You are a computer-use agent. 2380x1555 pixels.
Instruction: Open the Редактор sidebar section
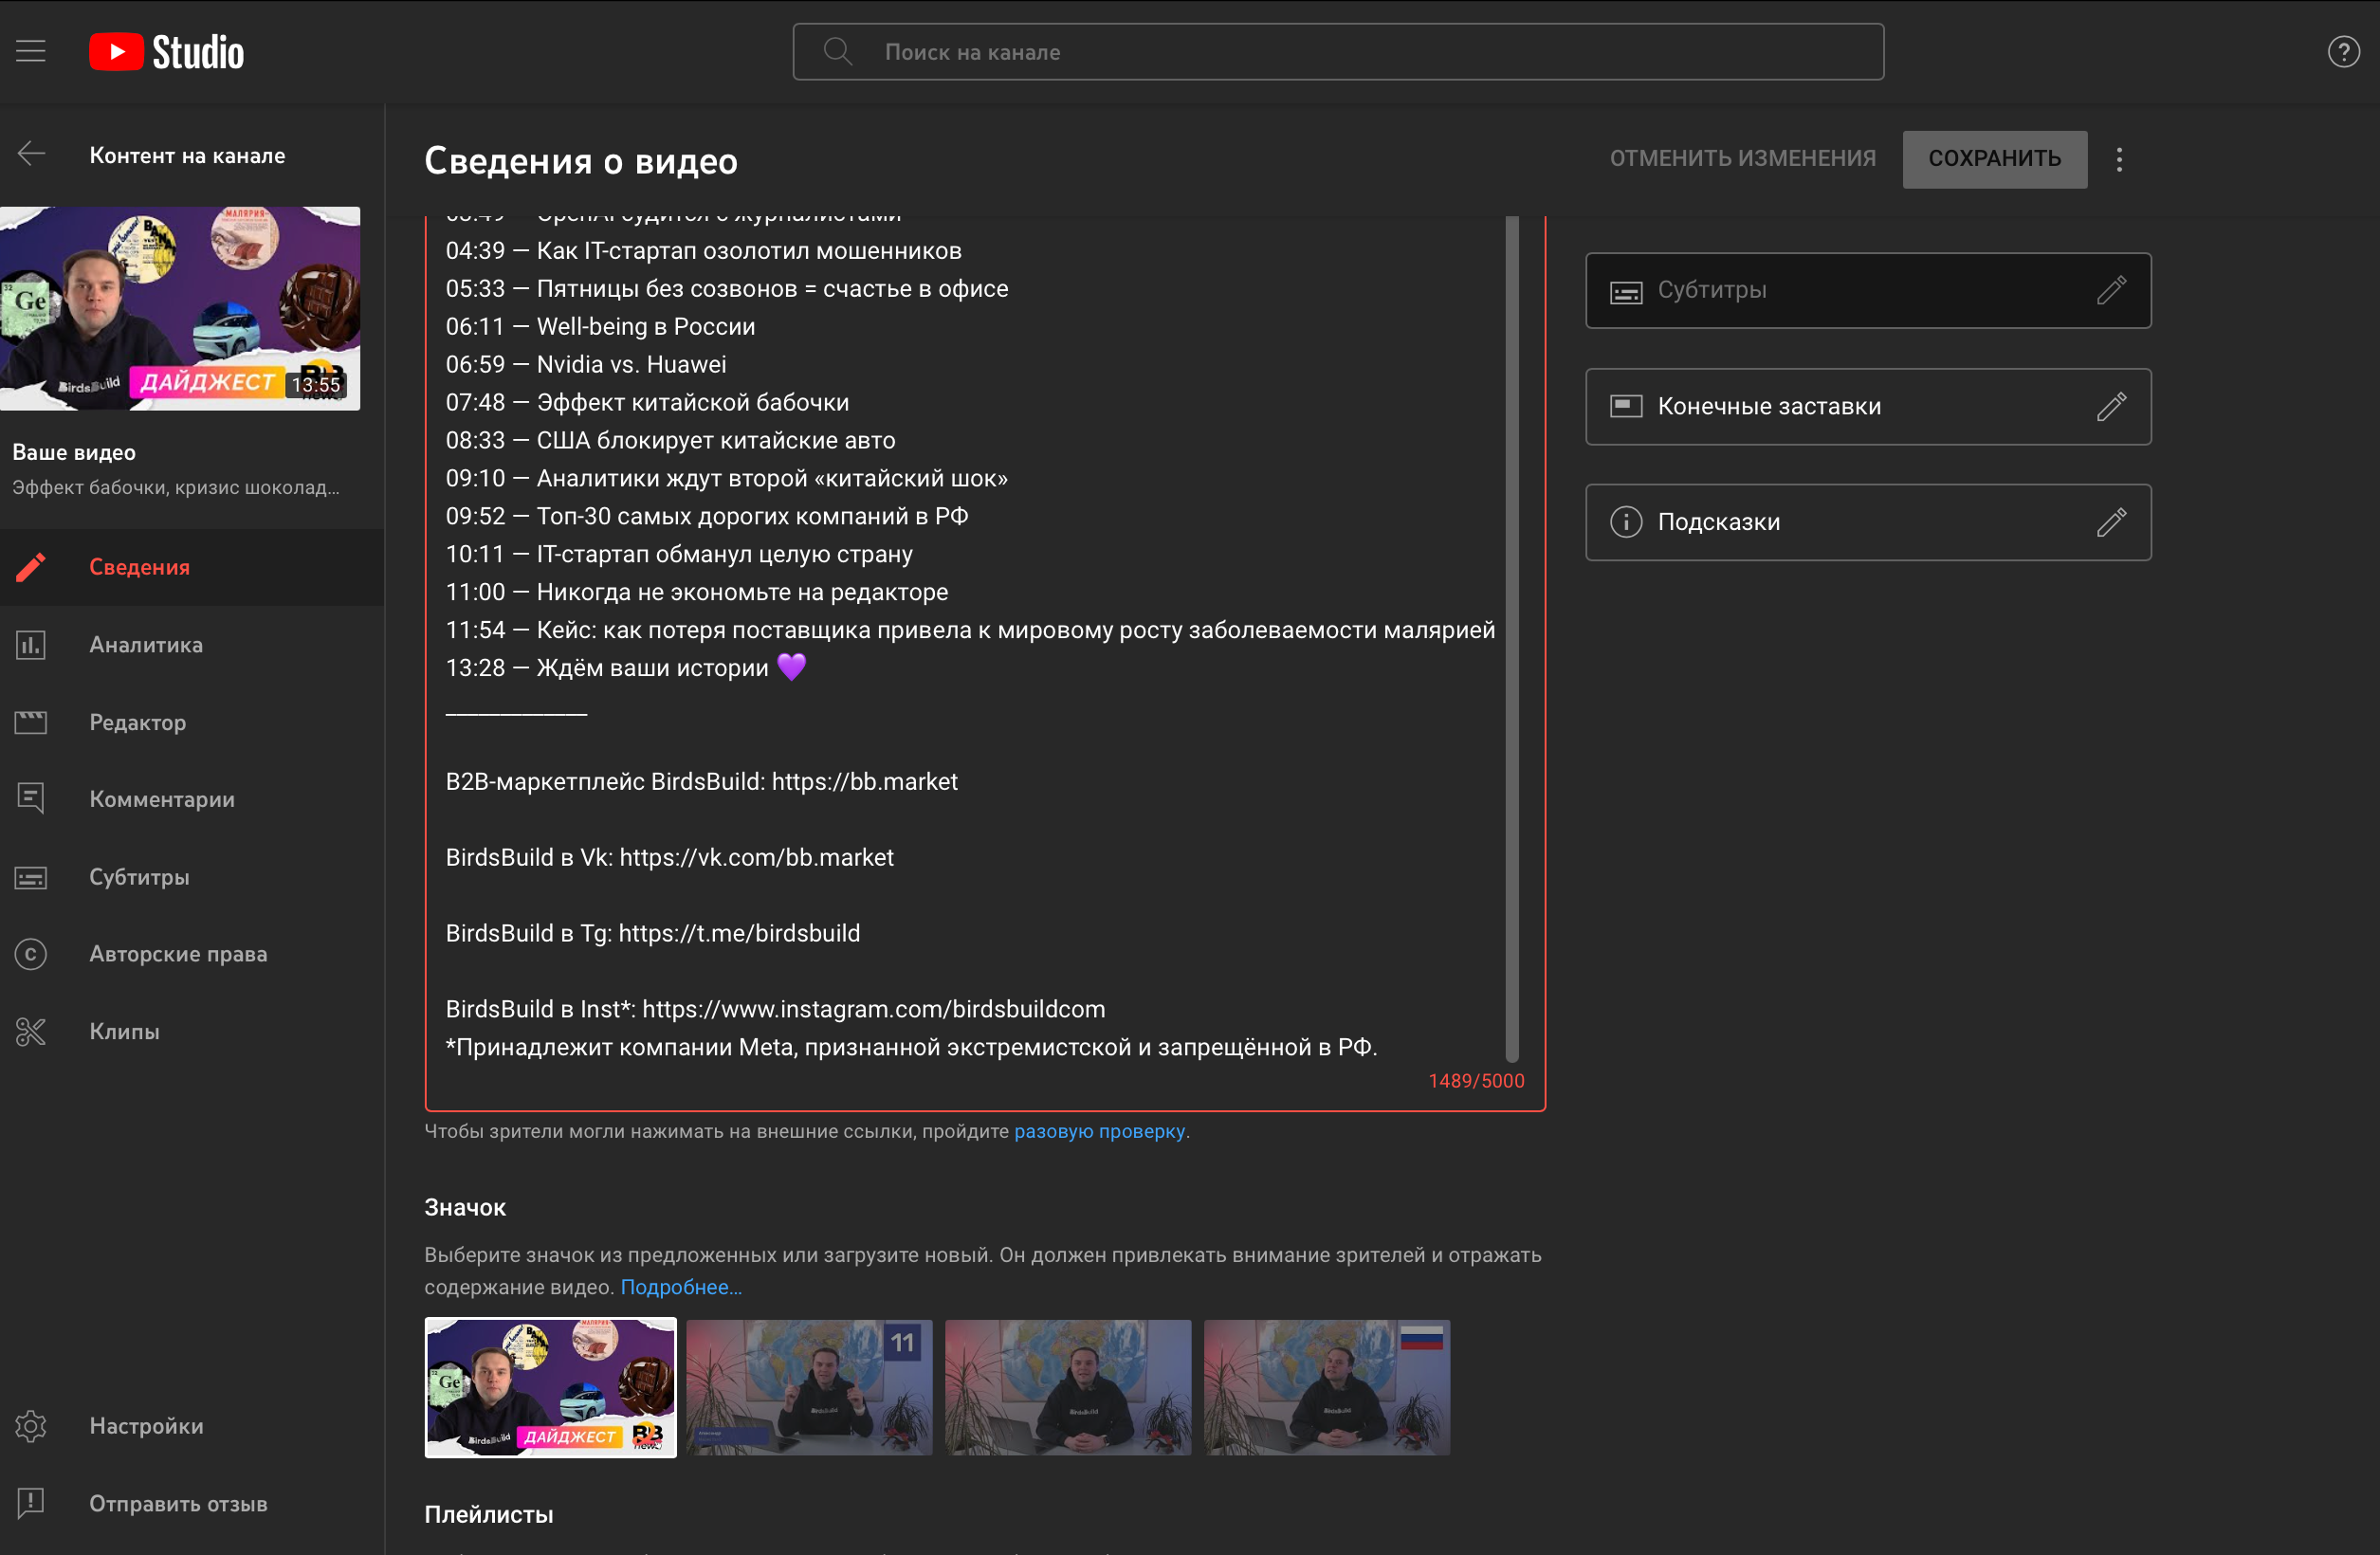[x=192, y=722]
